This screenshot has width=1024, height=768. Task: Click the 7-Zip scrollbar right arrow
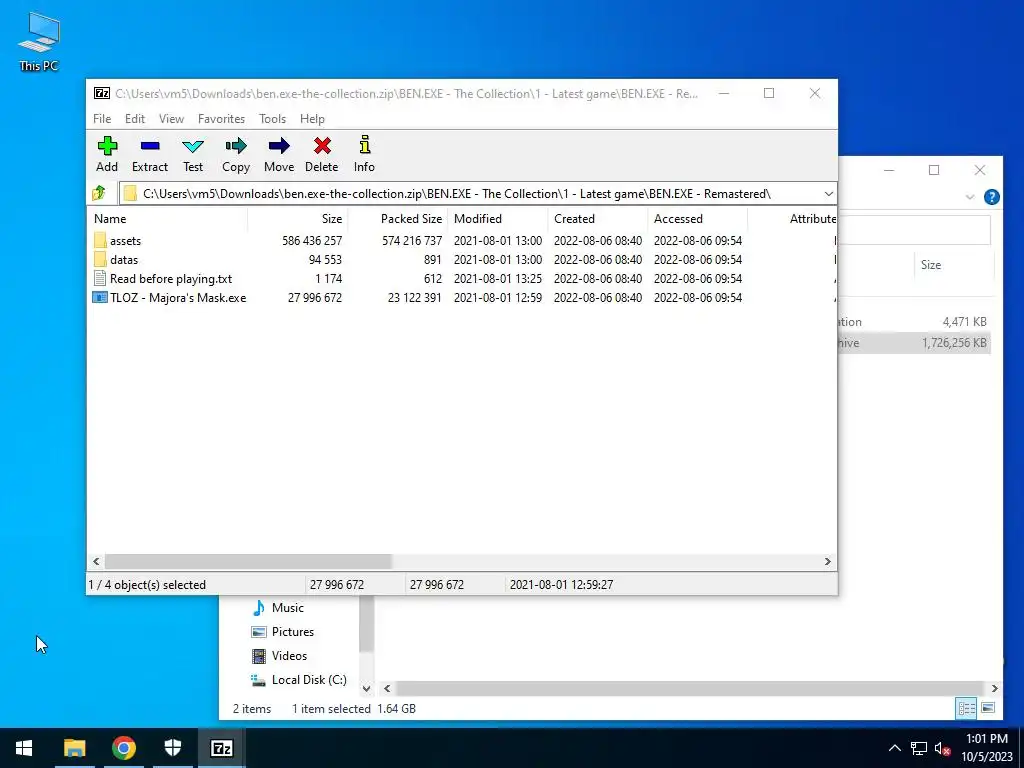(827, 562)
